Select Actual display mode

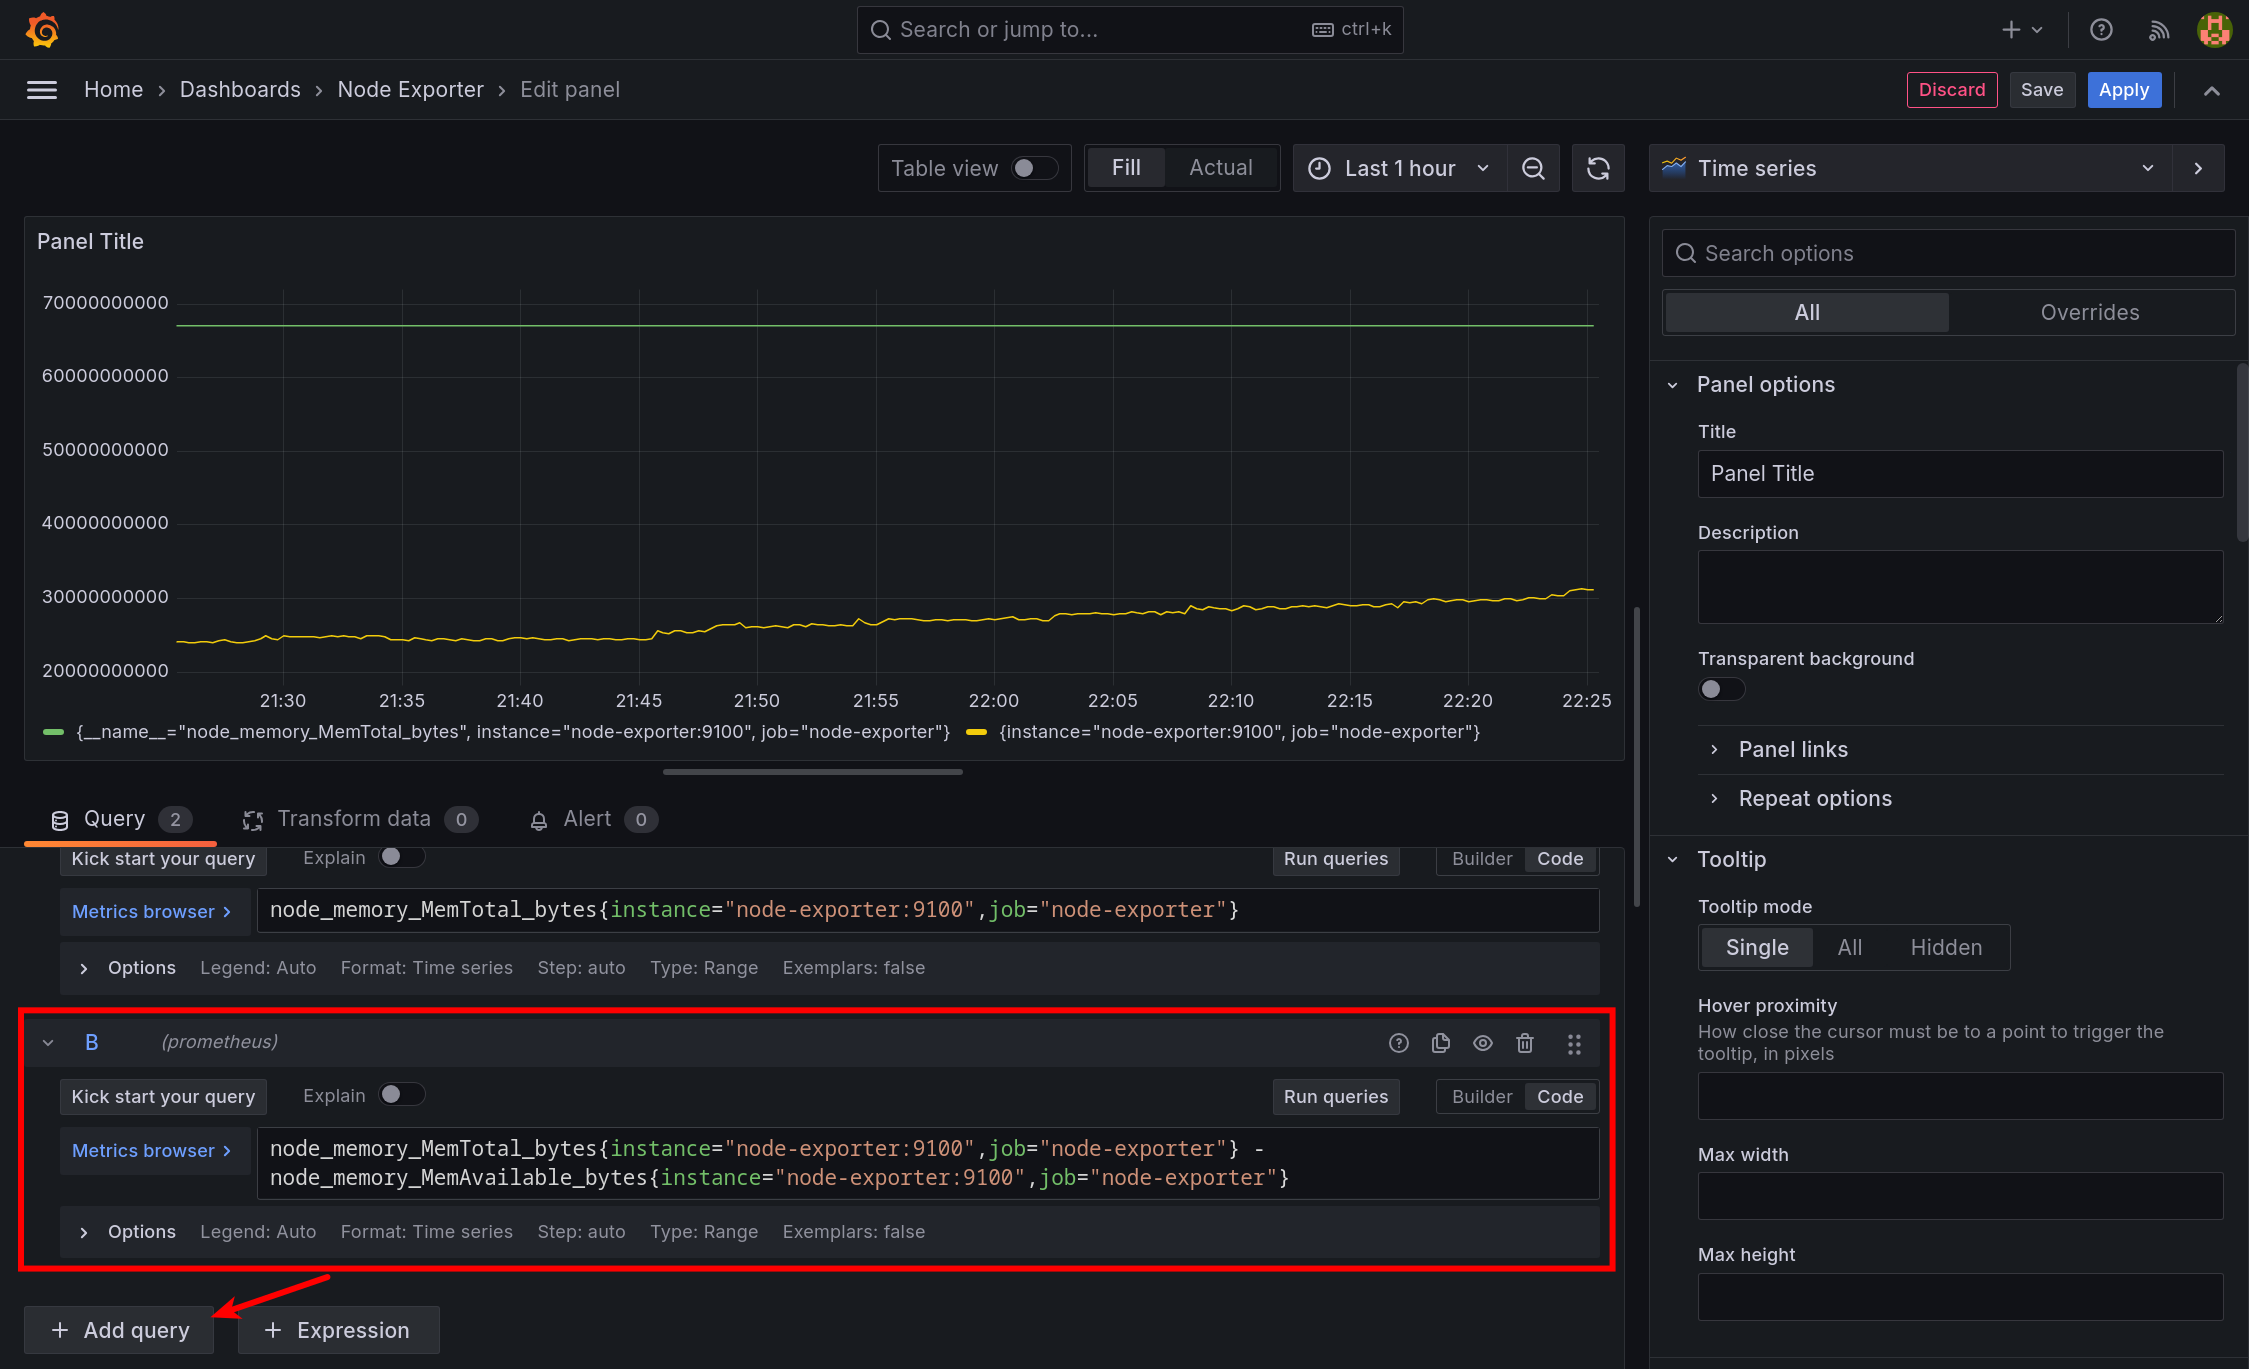(x=1220, y=167)
